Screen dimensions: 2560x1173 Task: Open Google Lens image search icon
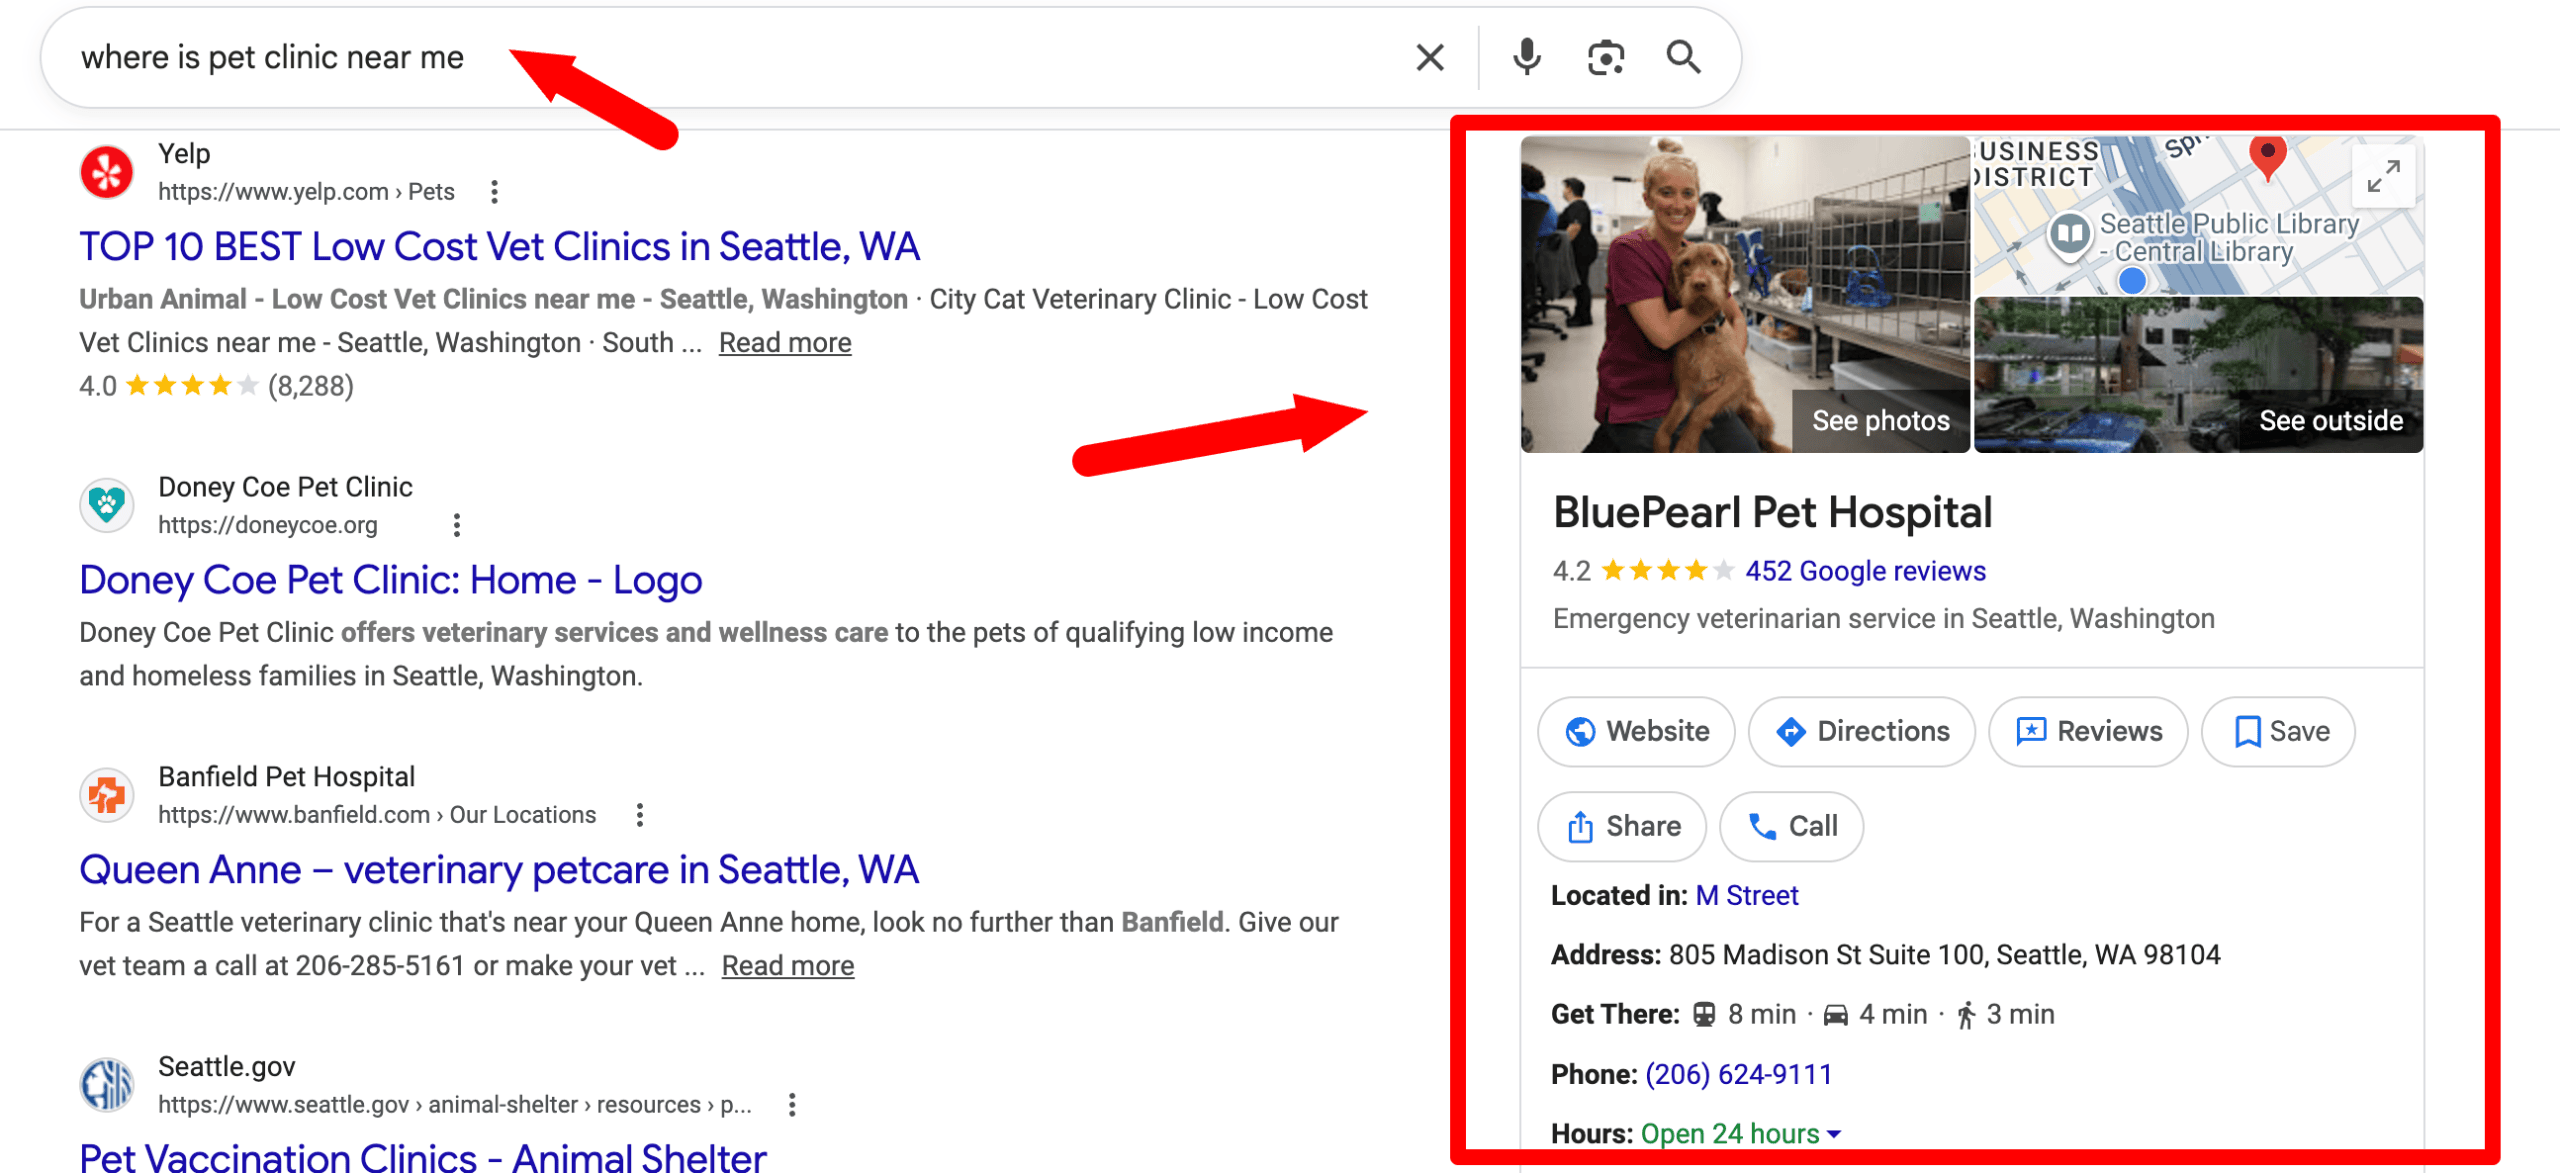(x=1605, y=57)
